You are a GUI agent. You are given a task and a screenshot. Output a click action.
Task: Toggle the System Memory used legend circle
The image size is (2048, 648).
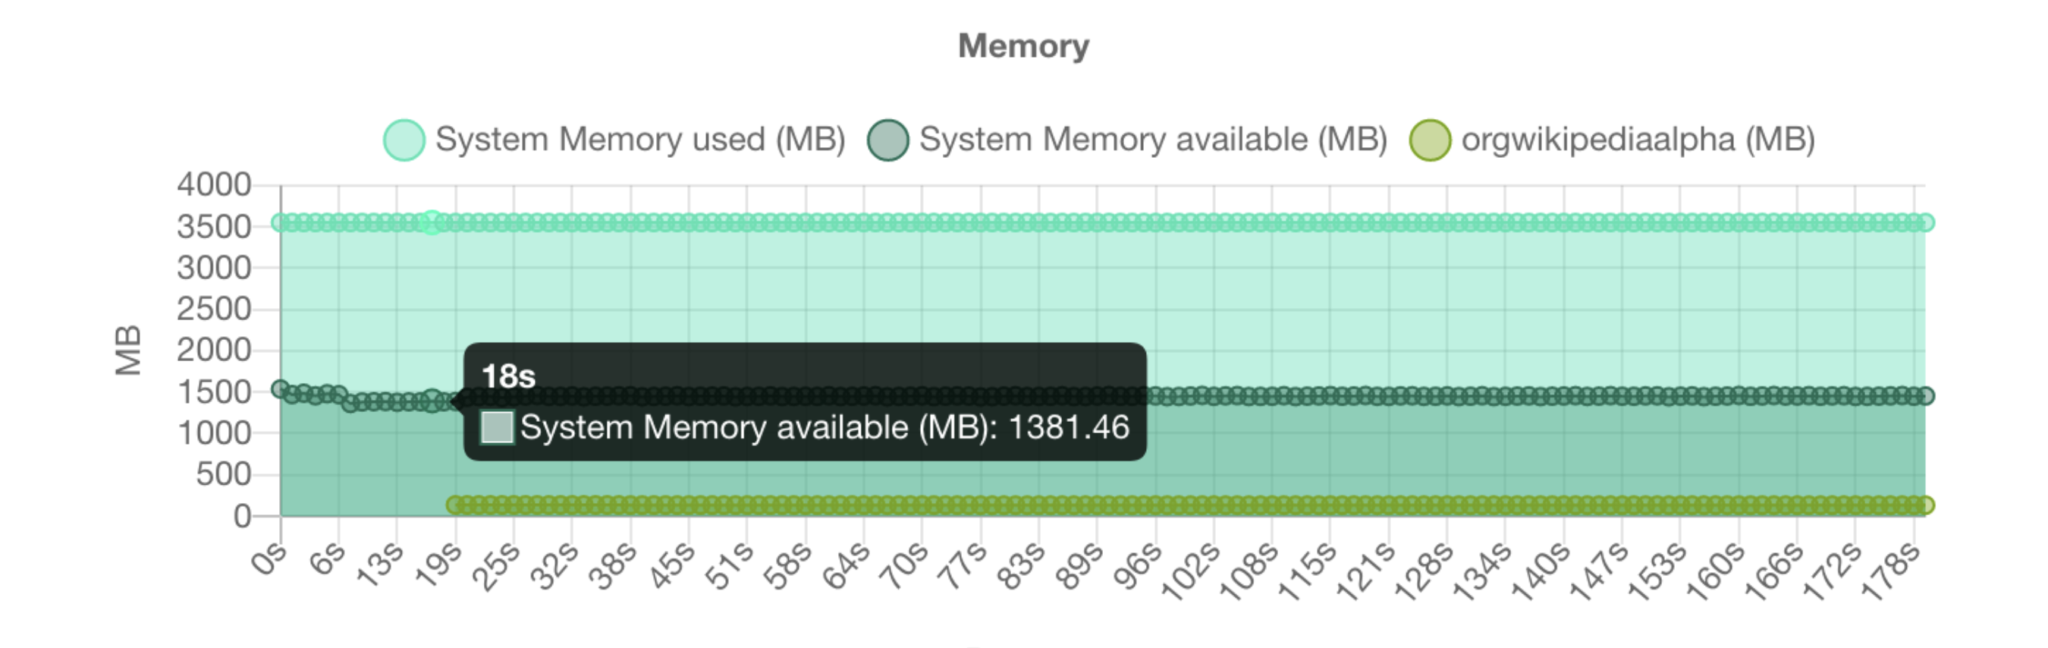pyautogui.click(x=404, y=140)
